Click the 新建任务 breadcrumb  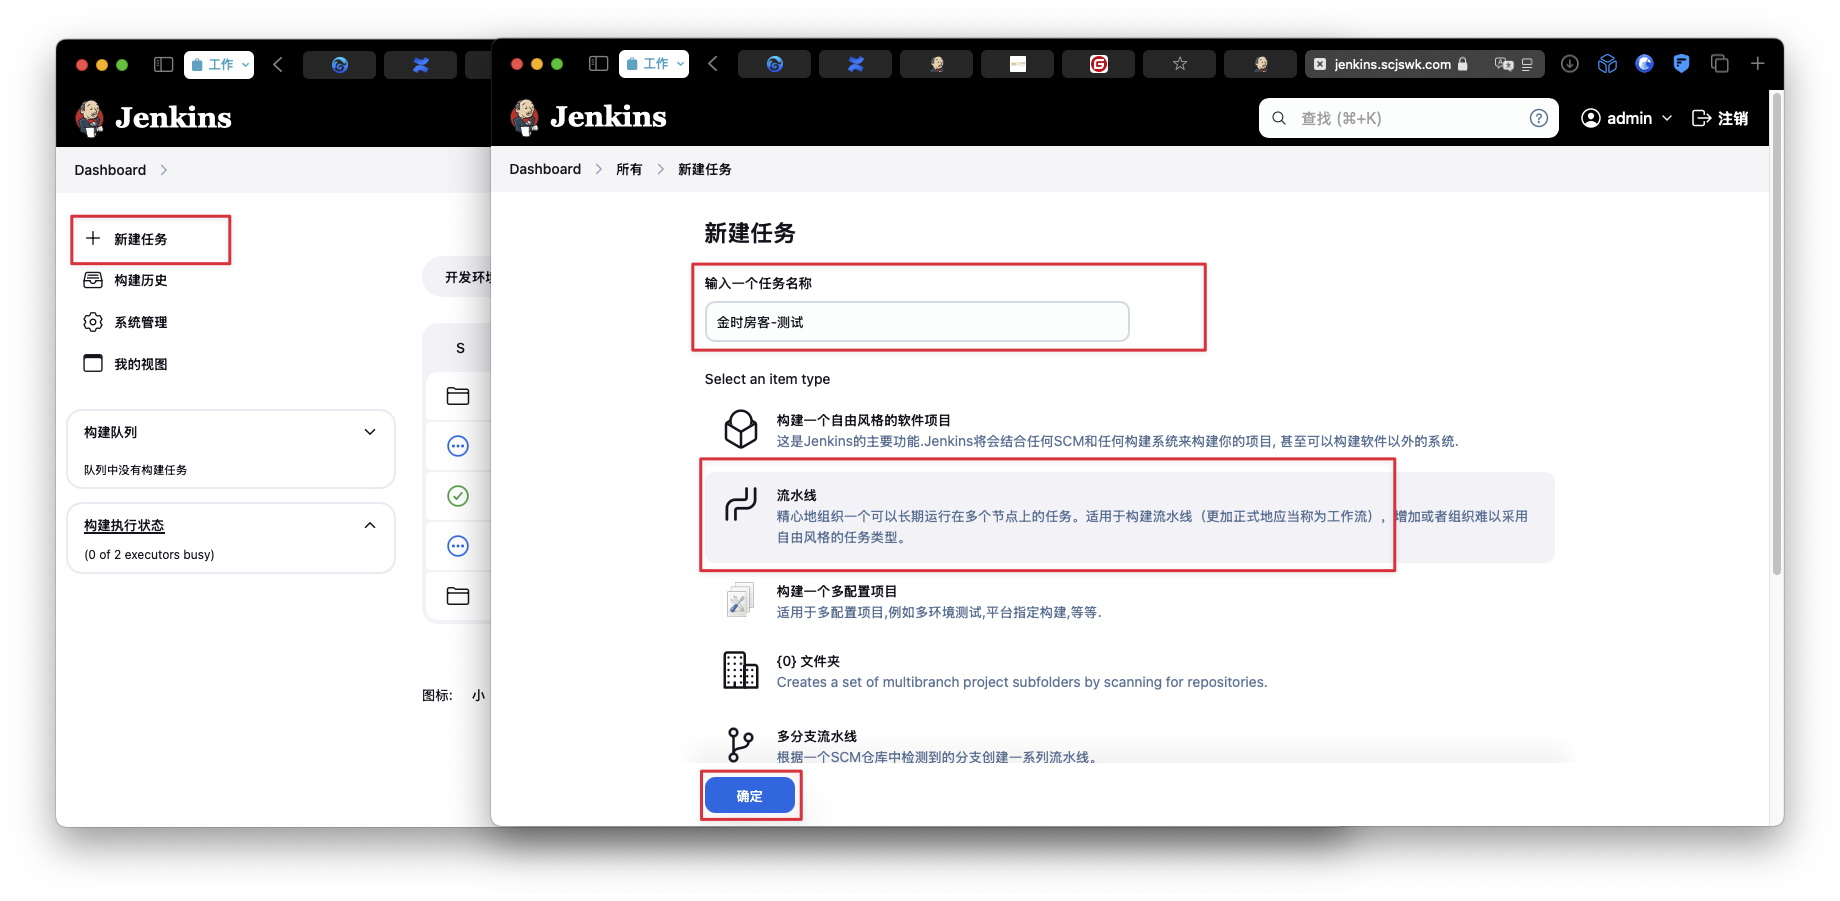point(705,169)
